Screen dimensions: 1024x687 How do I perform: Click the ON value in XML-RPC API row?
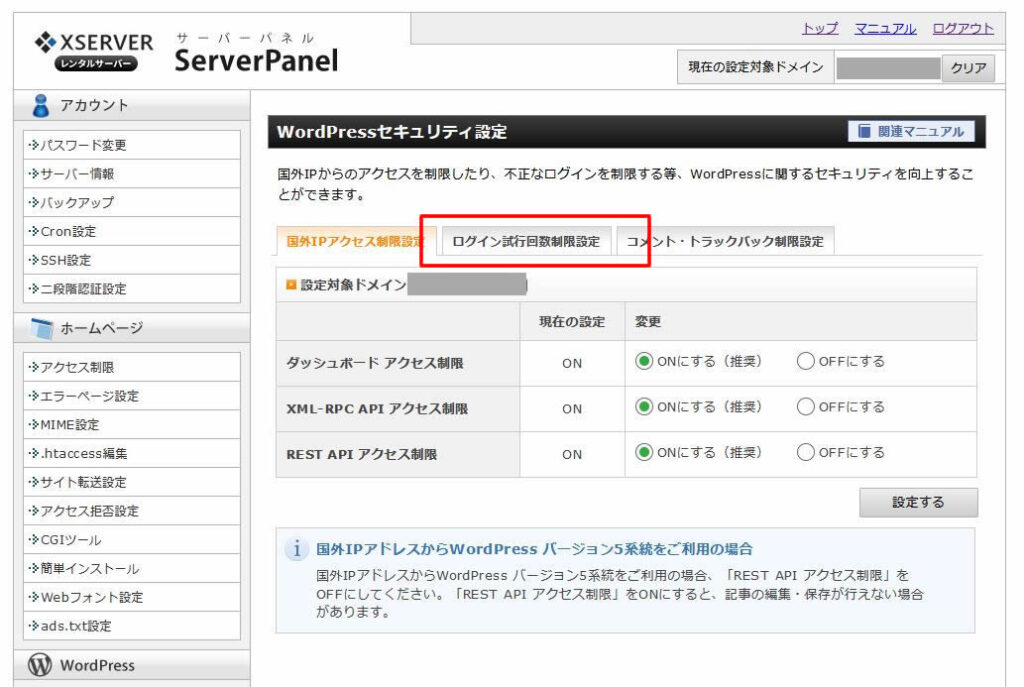[572, 409]
